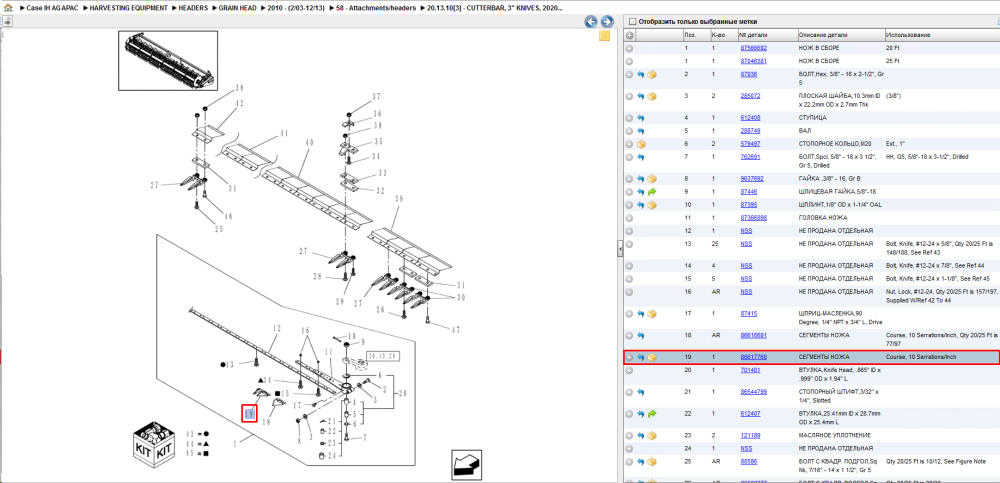1000x483 pixels.
Task: Click the 20.13.20 reference box in diagram
Action: [382, 355]
